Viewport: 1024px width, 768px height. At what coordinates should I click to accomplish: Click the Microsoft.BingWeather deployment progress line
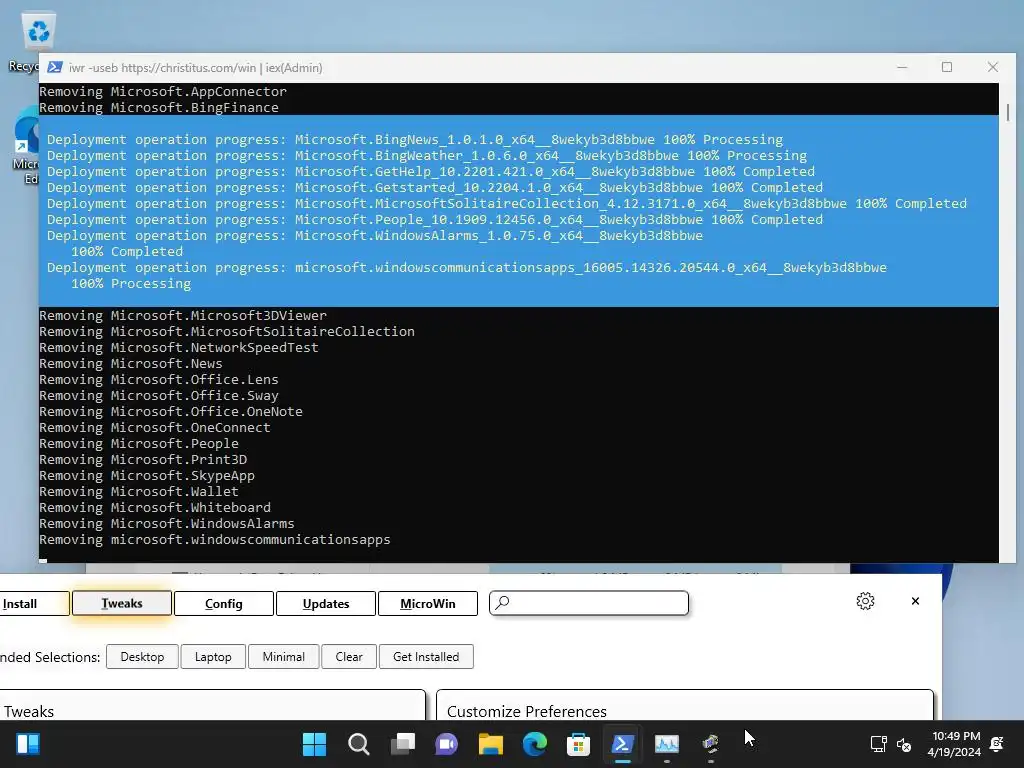[426, 155]
